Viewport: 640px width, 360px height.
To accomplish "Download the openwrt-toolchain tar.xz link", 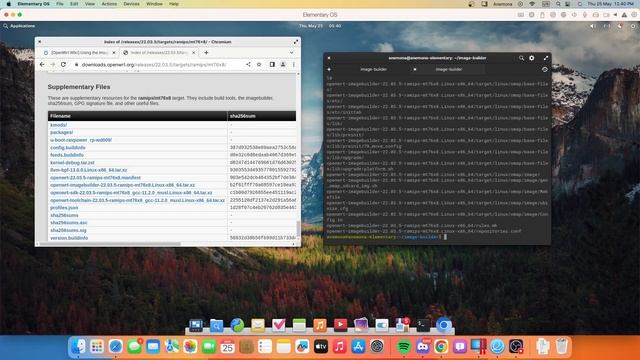I will pos(138,200).
